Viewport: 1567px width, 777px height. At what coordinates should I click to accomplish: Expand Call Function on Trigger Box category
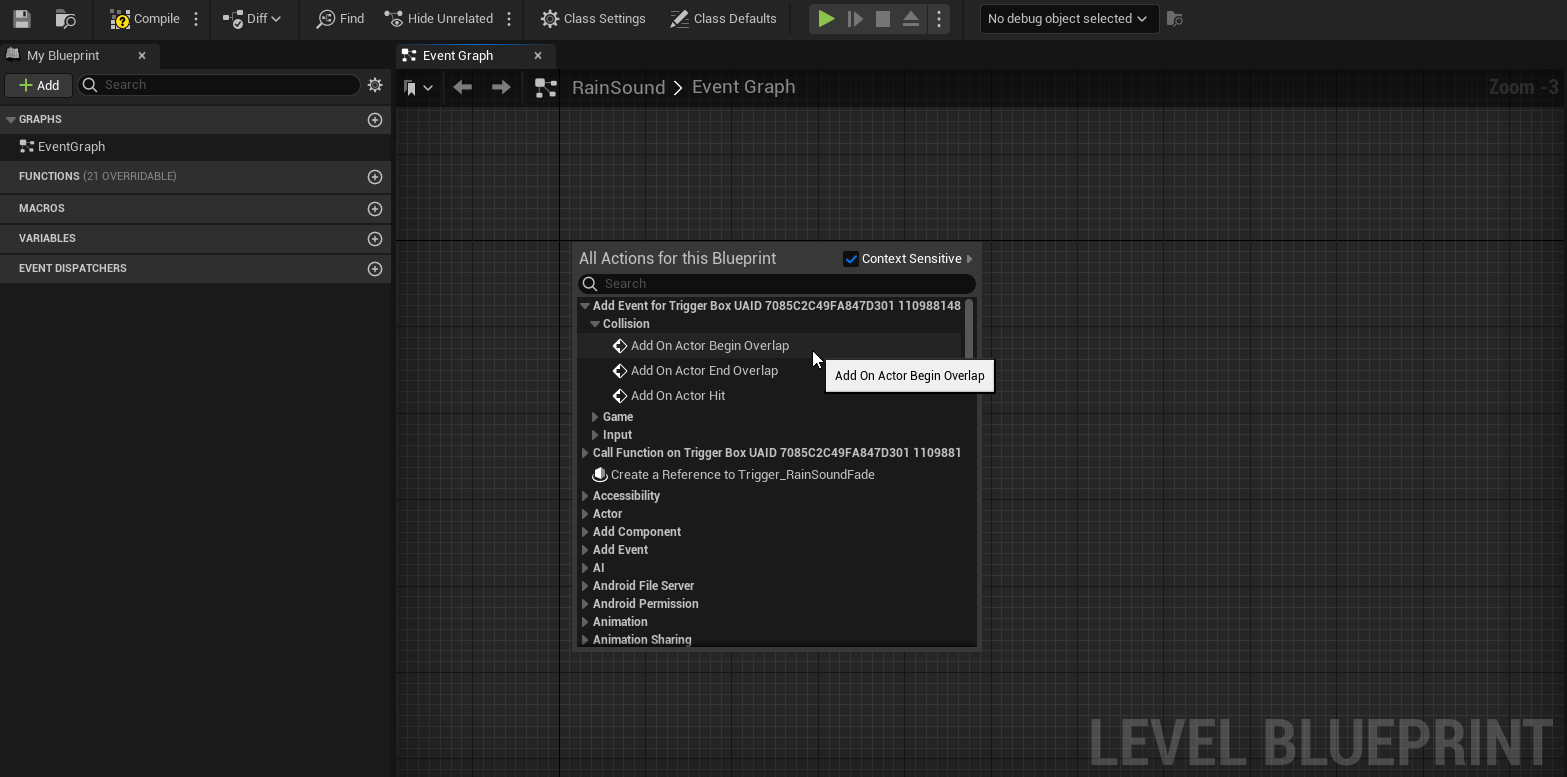pyautogui.click(x=585, y=453)
